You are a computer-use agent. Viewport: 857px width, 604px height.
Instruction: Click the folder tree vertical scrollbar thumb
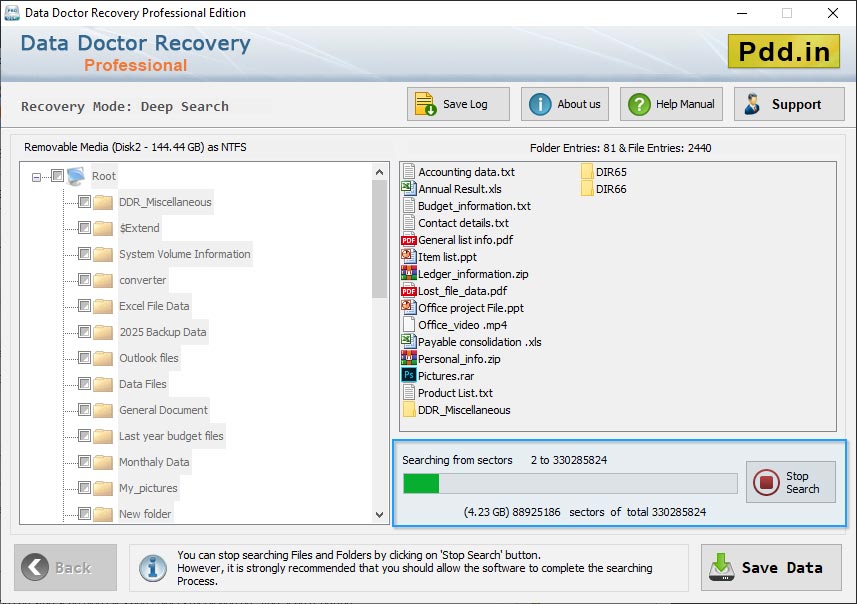(x=379, y=239)
